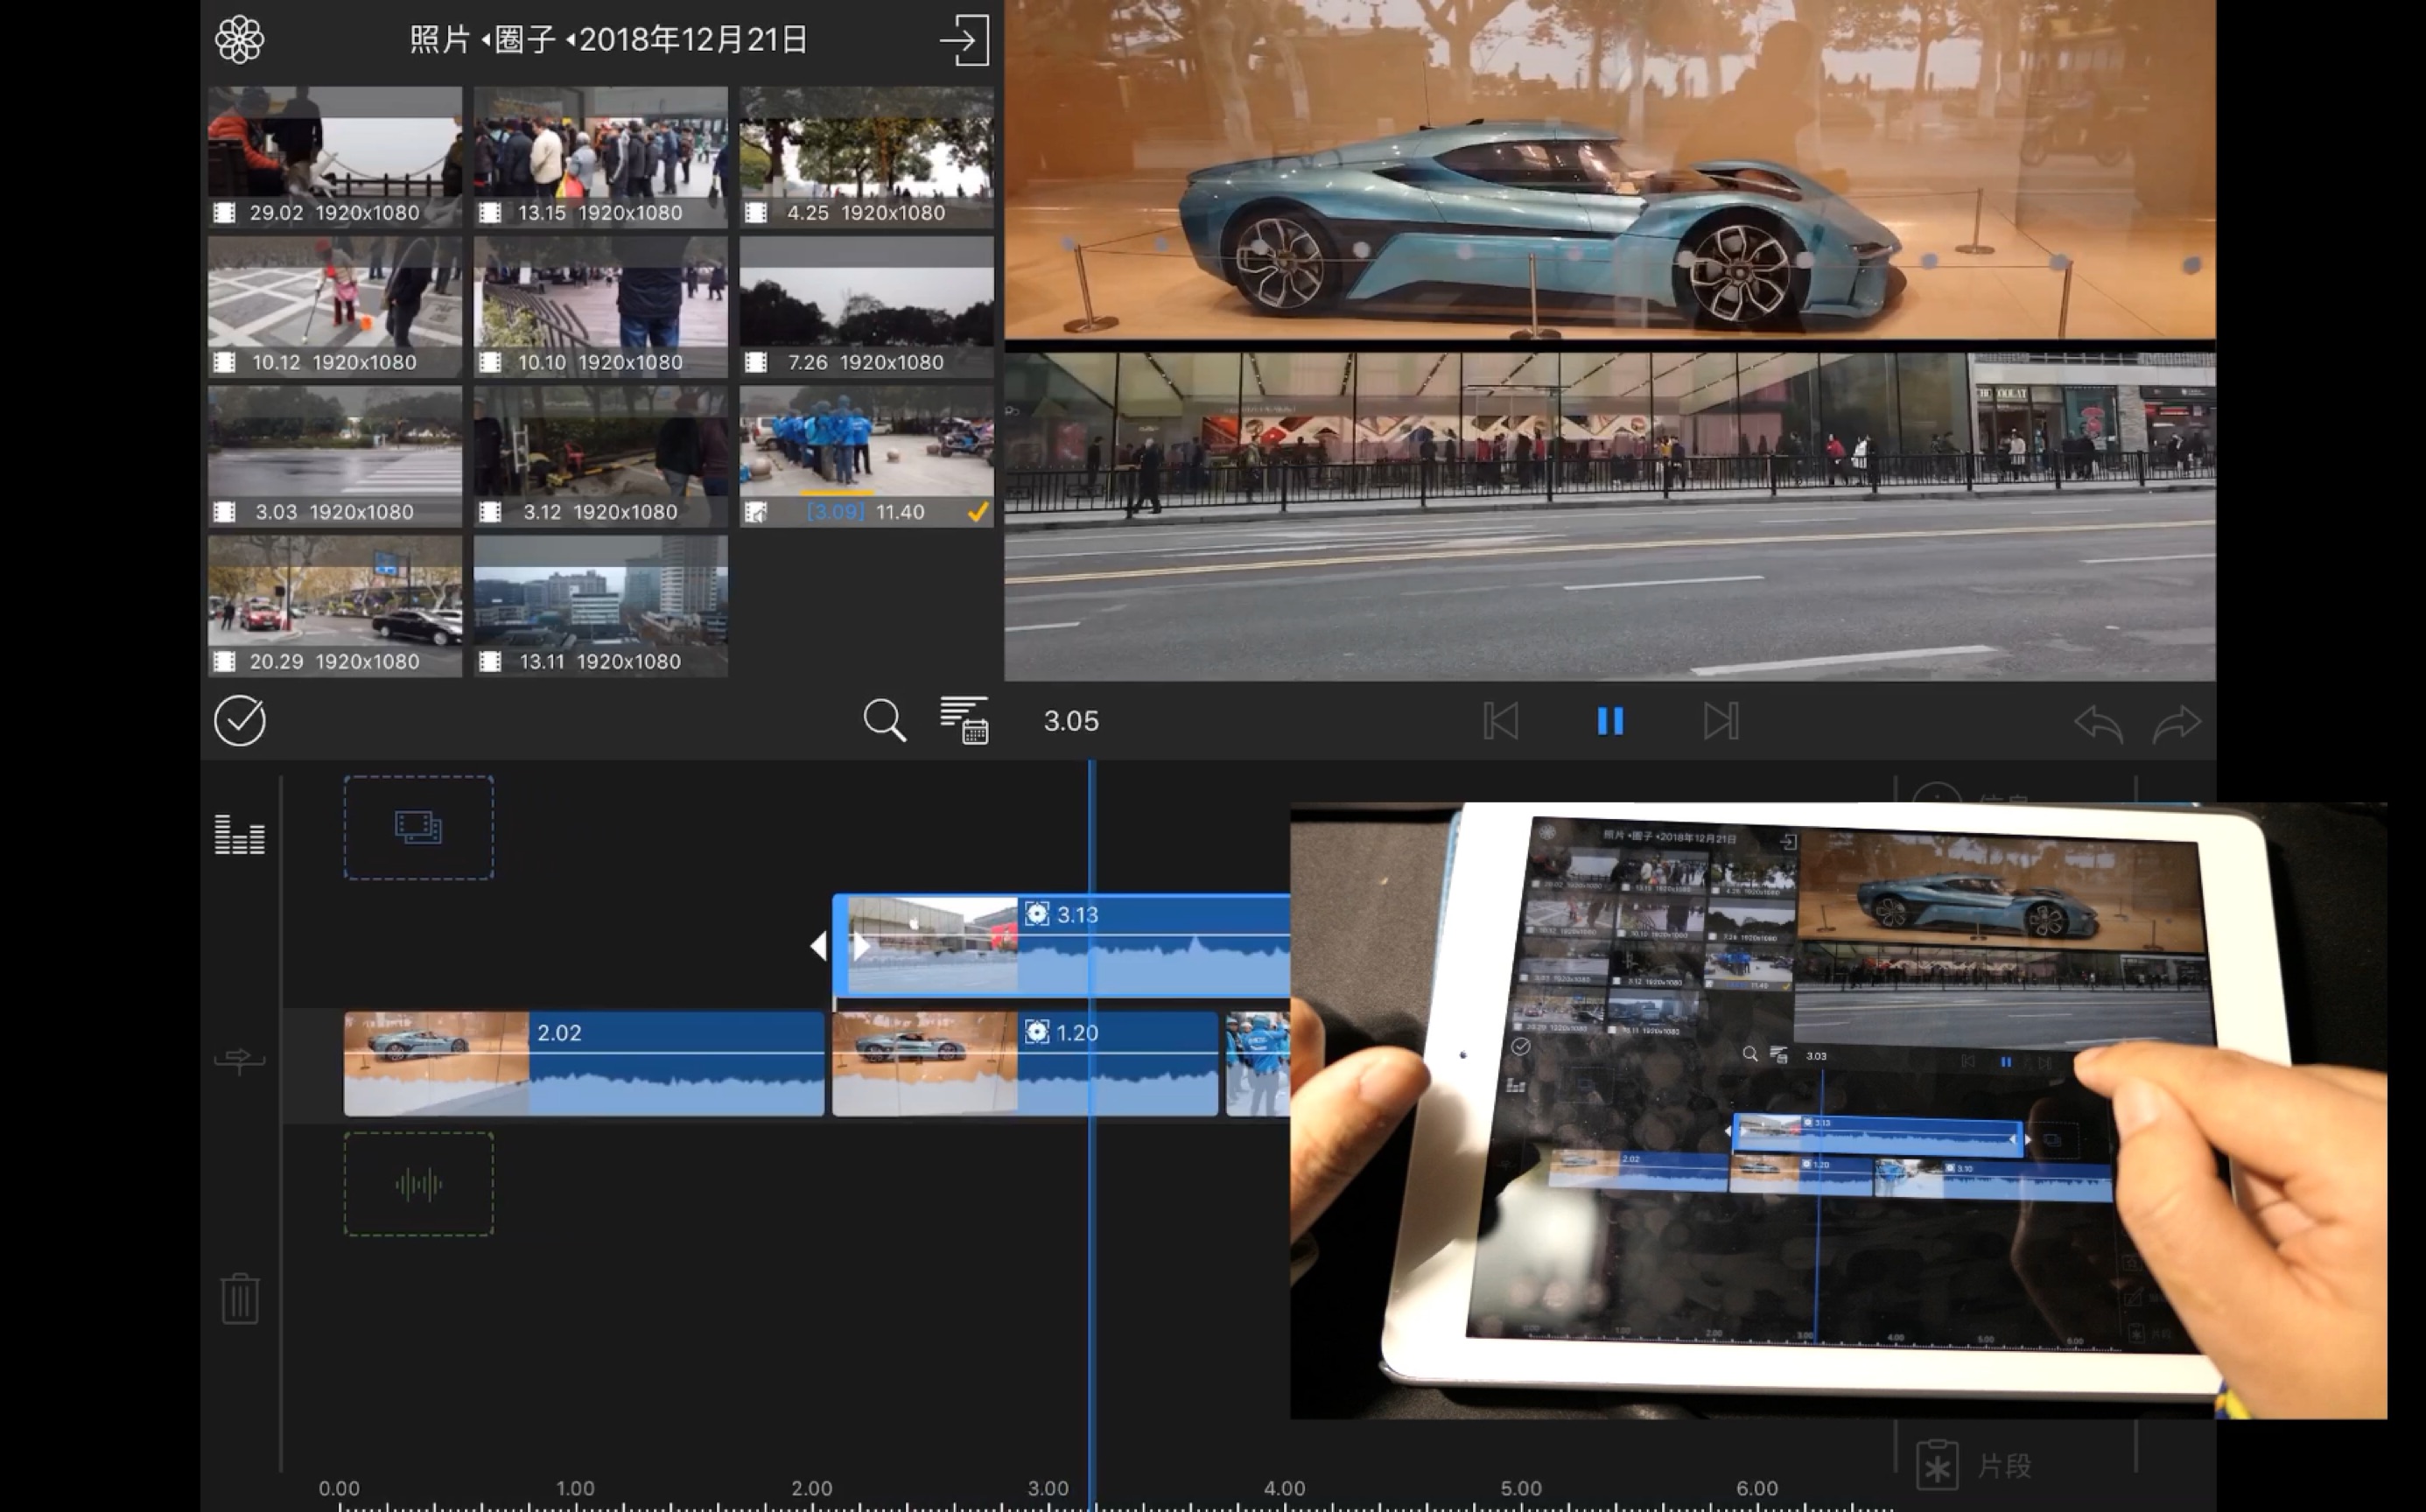This screenshot has width=2426, height=1512.
Task: Click the import media arrow icon
Action: coord(964,40)
